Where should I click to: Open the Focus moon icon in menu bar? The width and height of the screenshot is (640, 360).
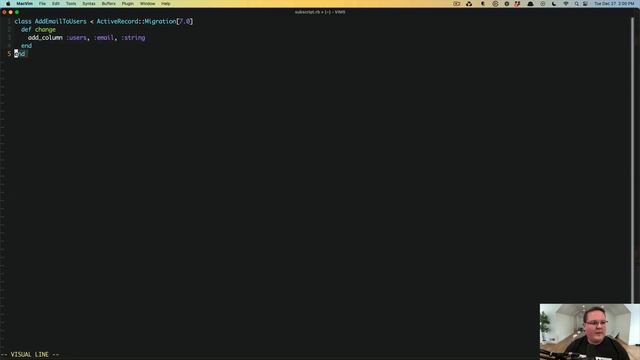[x=554, y=4]
